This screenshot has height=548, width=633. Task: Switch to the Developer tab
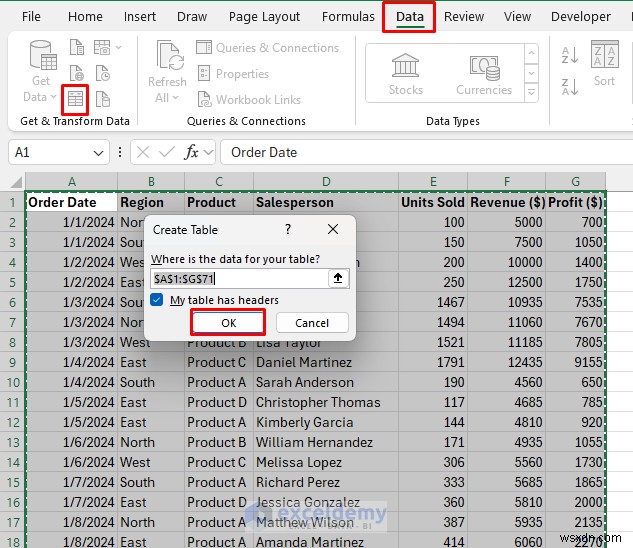pyautogui.click(x=581, y=17)
